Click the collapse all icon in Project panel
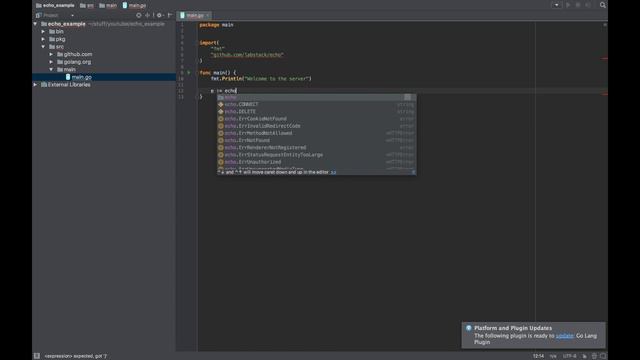640x360 pixels. (x=148, y=15)
